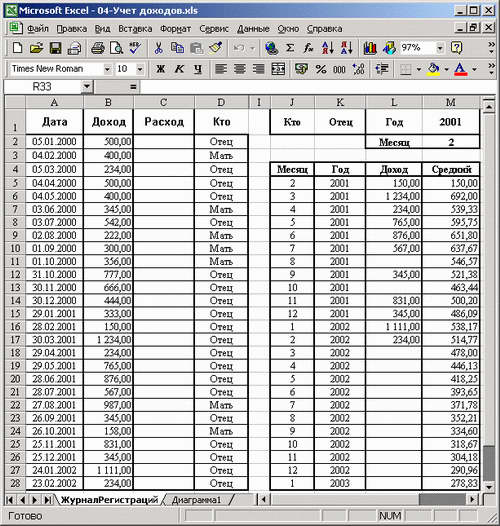Open the Сервис menu

[x=214, y=29]
